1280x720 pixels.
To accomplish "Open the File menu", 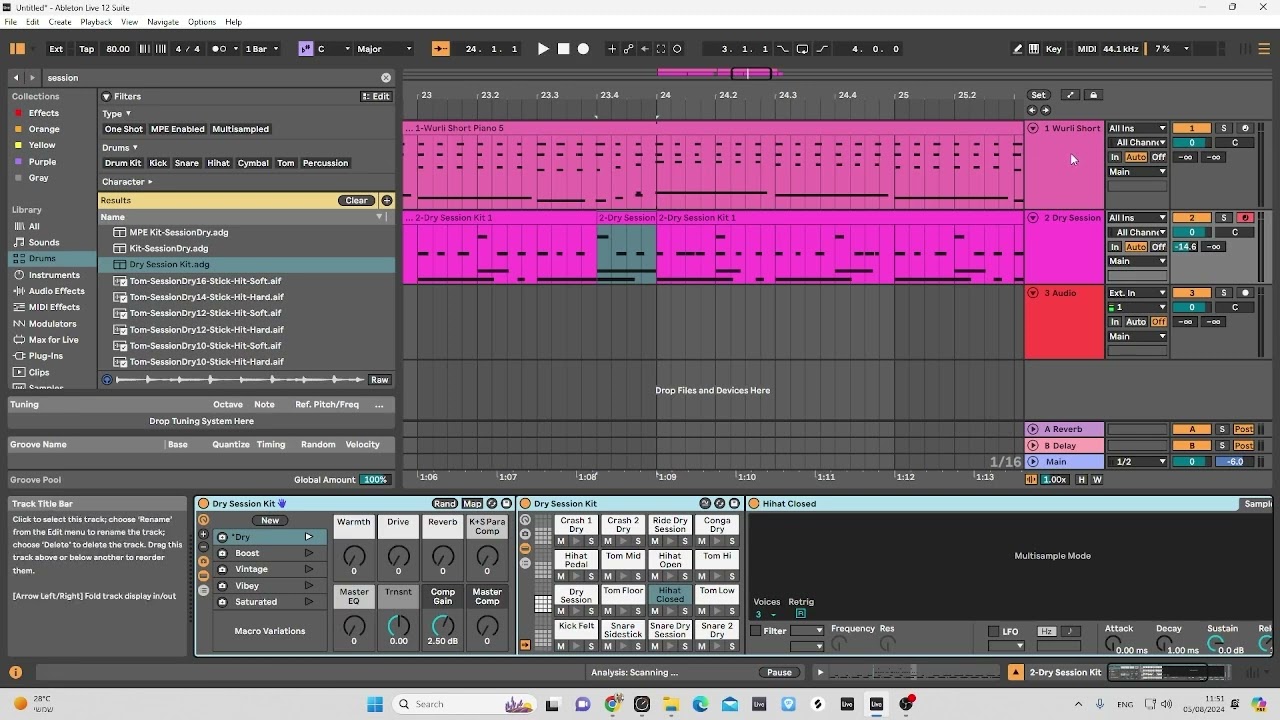I will click(x=10, y=22).
